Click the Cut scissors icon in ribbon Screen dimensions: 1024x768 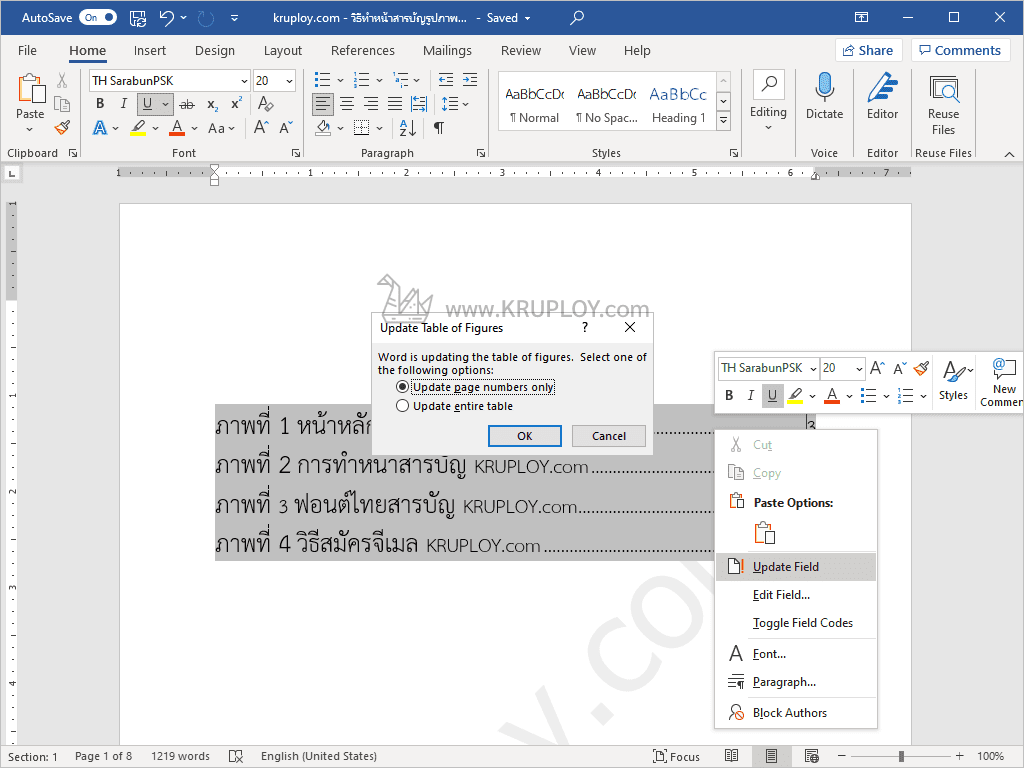(x=62, y=80)
